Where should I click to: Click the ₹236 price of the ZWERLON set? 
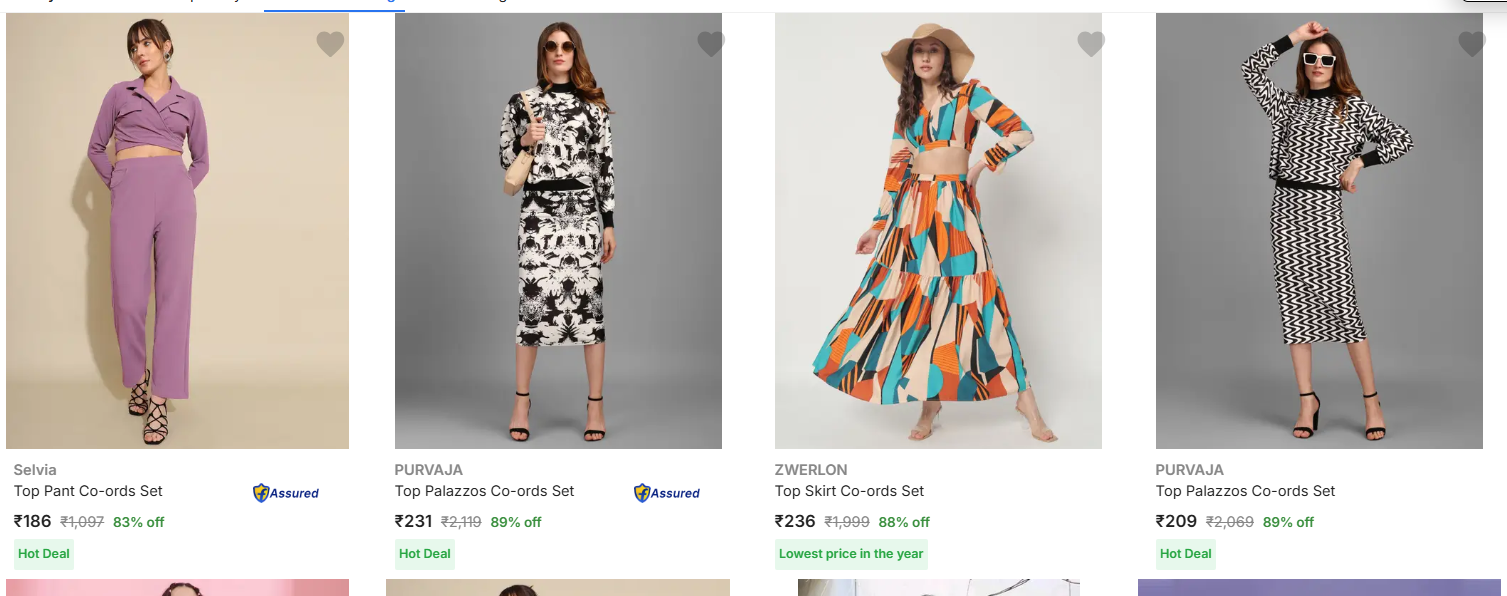795,521
